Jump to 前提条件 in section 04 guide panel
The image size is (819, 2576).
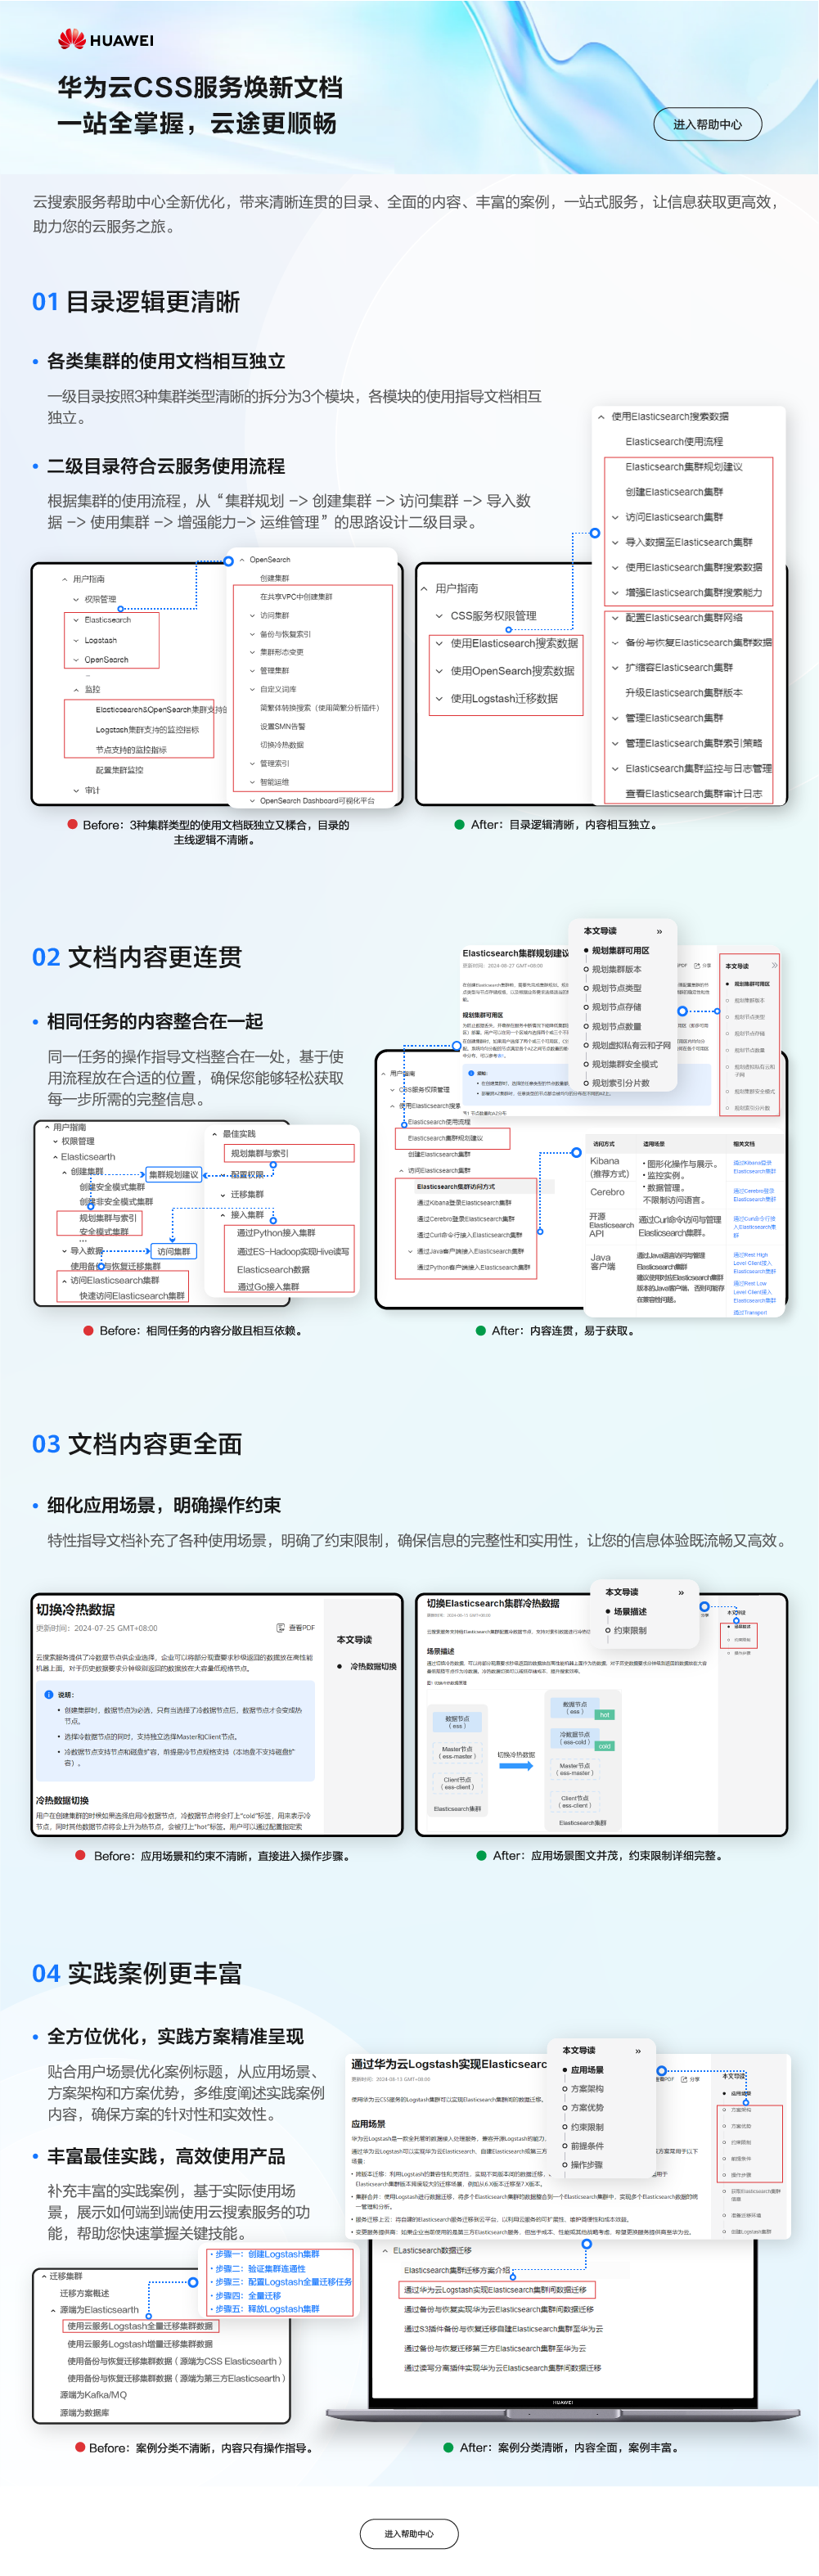coord(587,2146)
